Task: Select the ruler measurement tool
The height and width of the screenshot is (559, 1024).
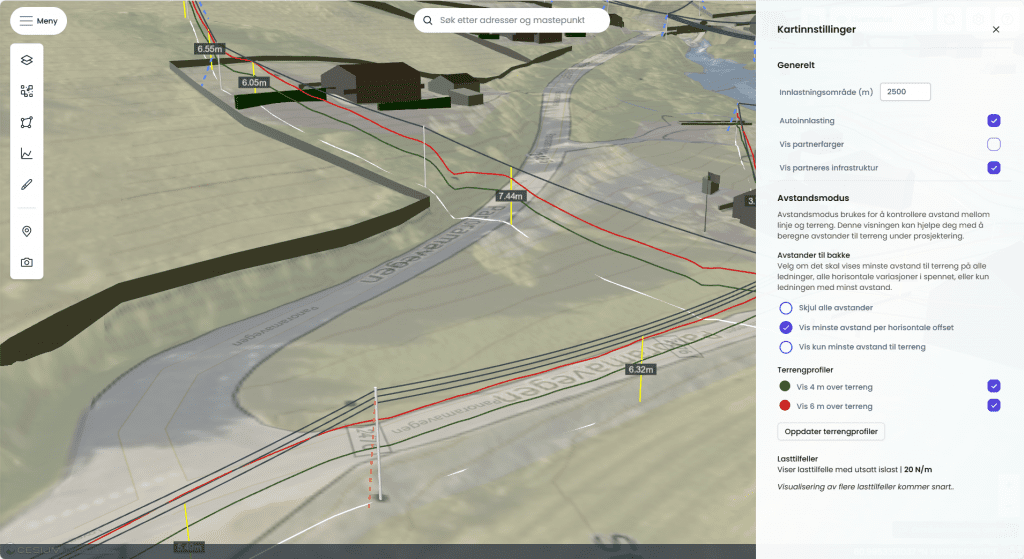Action: pyautogui.click(x=27, y=185)
